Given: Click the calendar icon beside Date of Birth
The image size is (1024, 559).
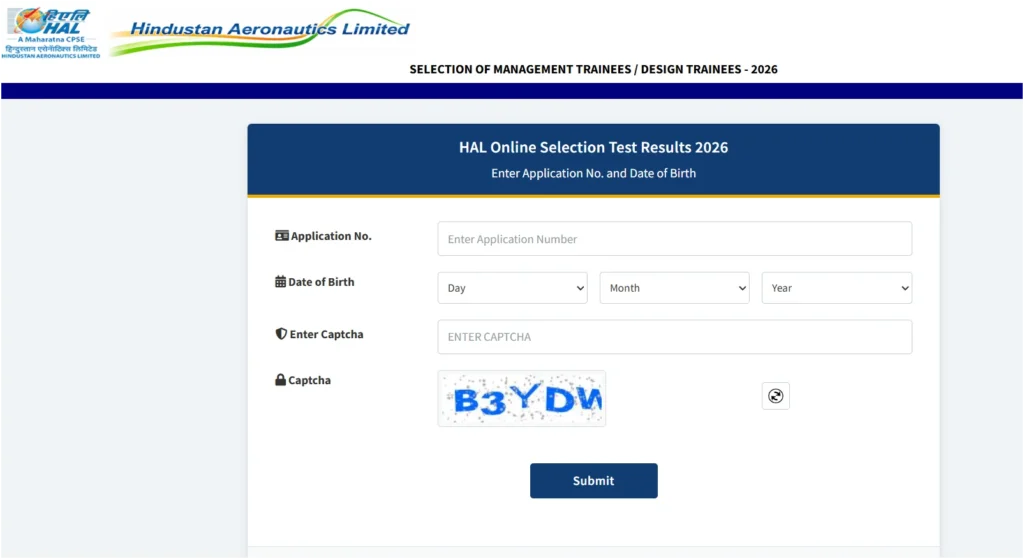Looking at the screenshot, I should tap(280, 281).
